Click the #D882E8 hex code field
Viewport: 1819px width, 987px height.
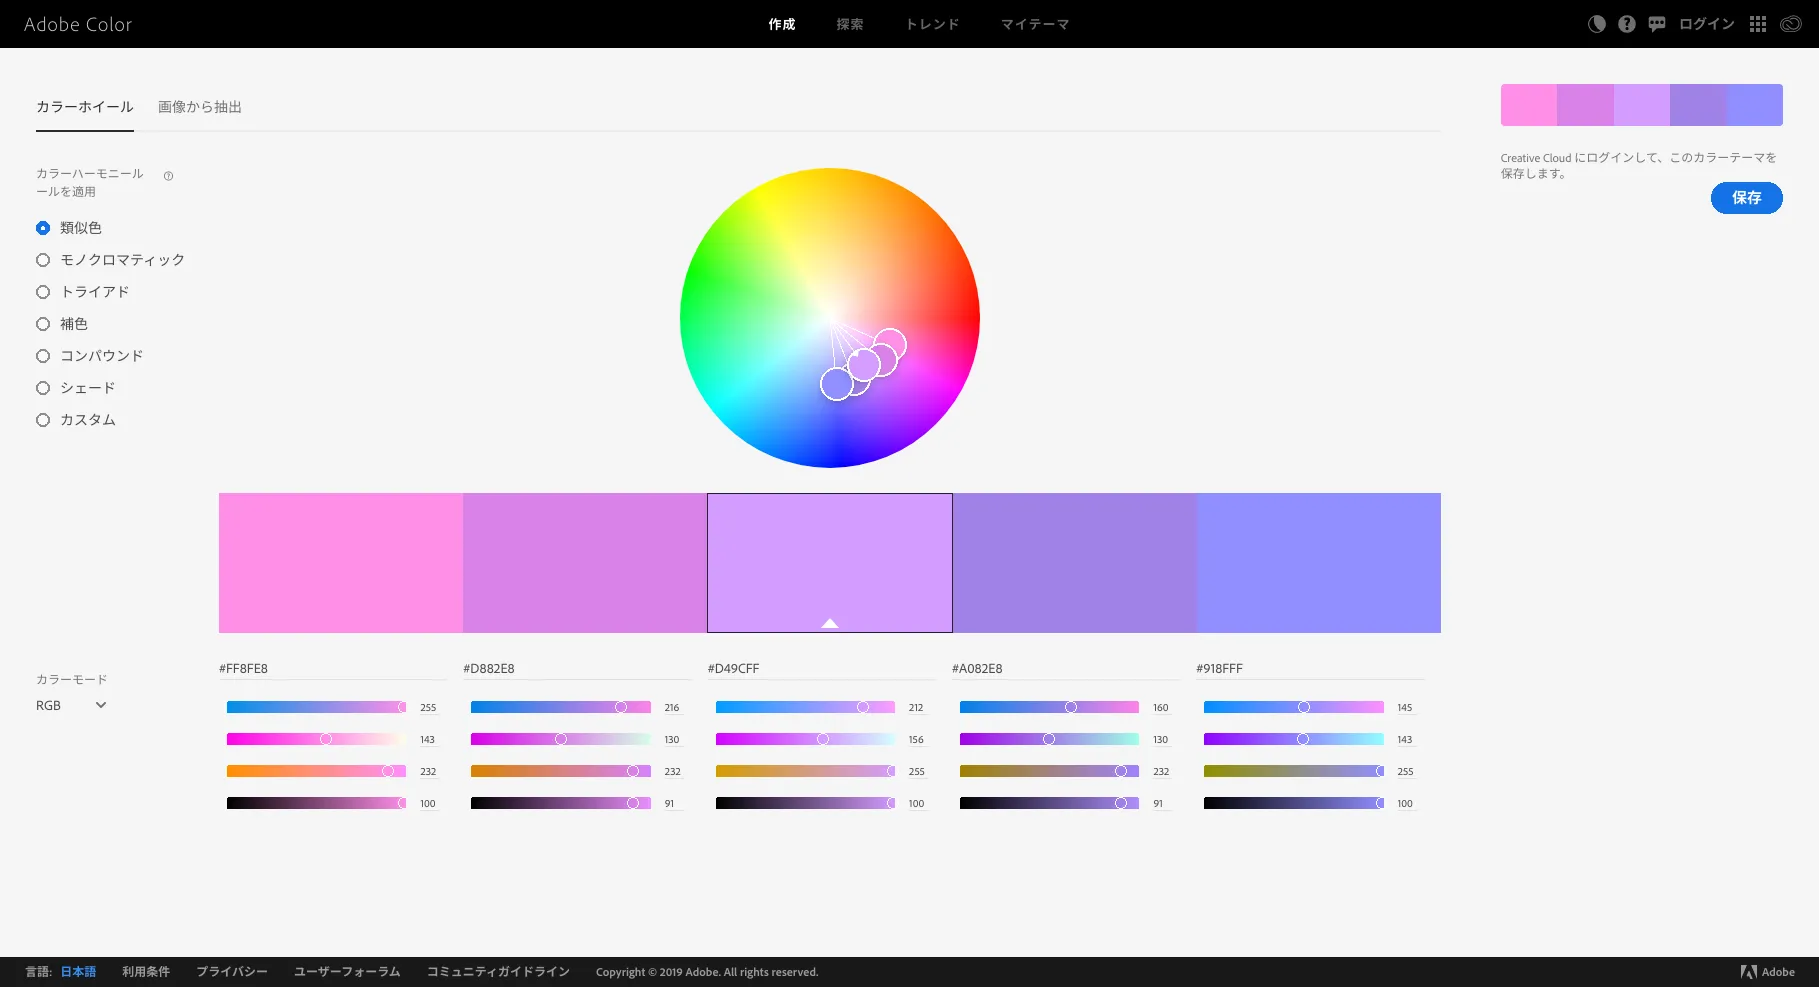(577, 668)
